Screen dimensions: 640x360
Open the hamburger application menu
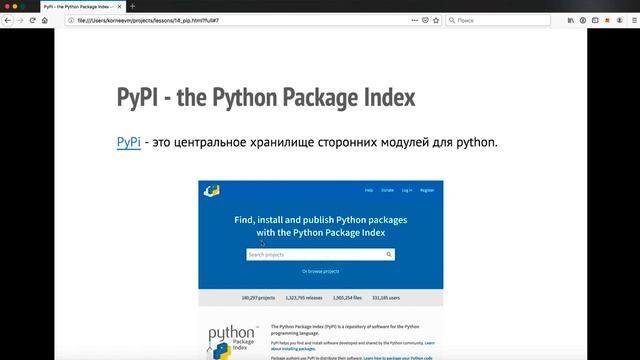635,20
